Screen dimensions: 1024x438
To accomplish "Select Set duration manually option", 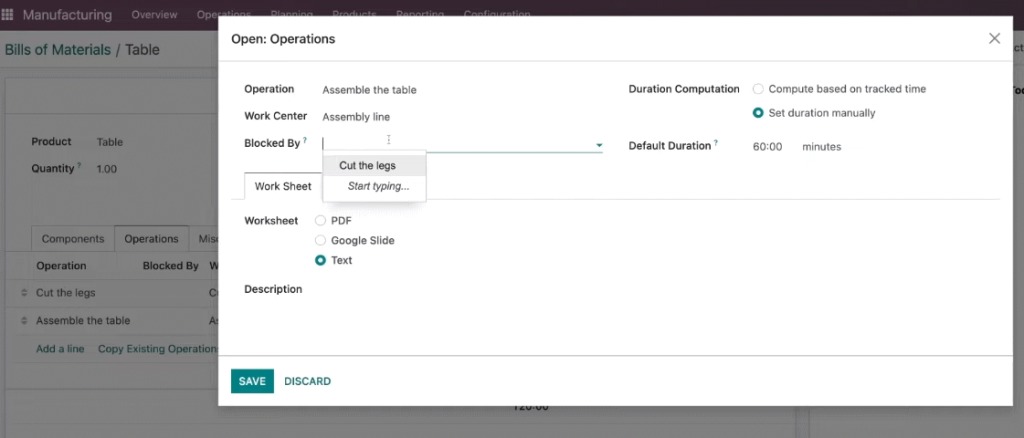I will (x=758, y=113).
